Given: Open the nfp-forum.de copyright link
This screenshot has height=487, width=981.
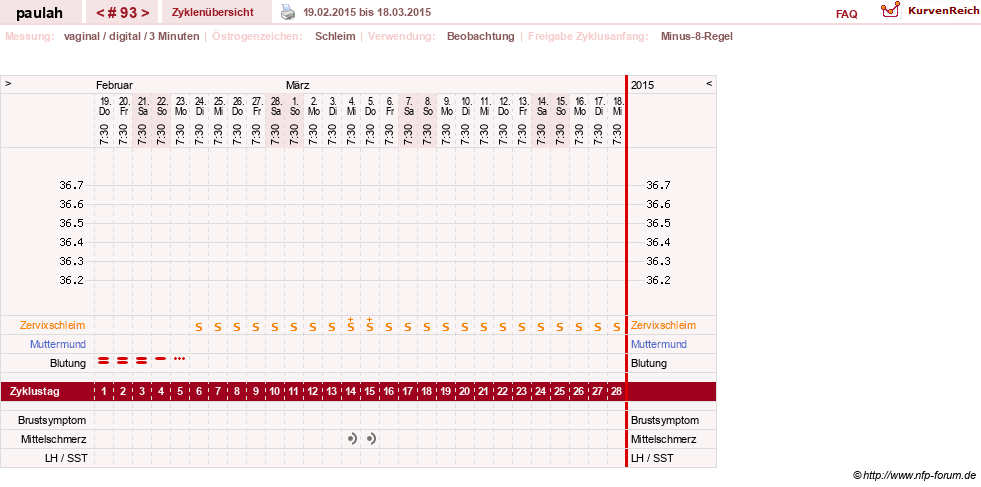Looking at the screenshot, I should pos(914,476).
